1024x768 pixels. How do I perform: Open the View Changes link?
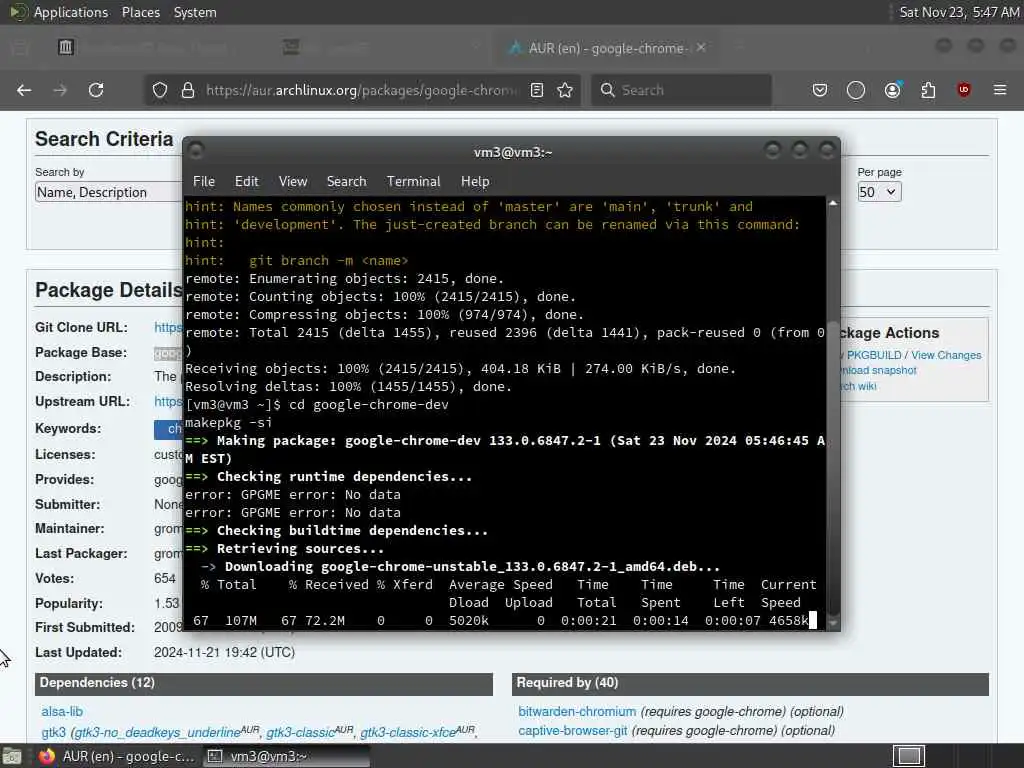pyautogui.click(x=946, y=355)
